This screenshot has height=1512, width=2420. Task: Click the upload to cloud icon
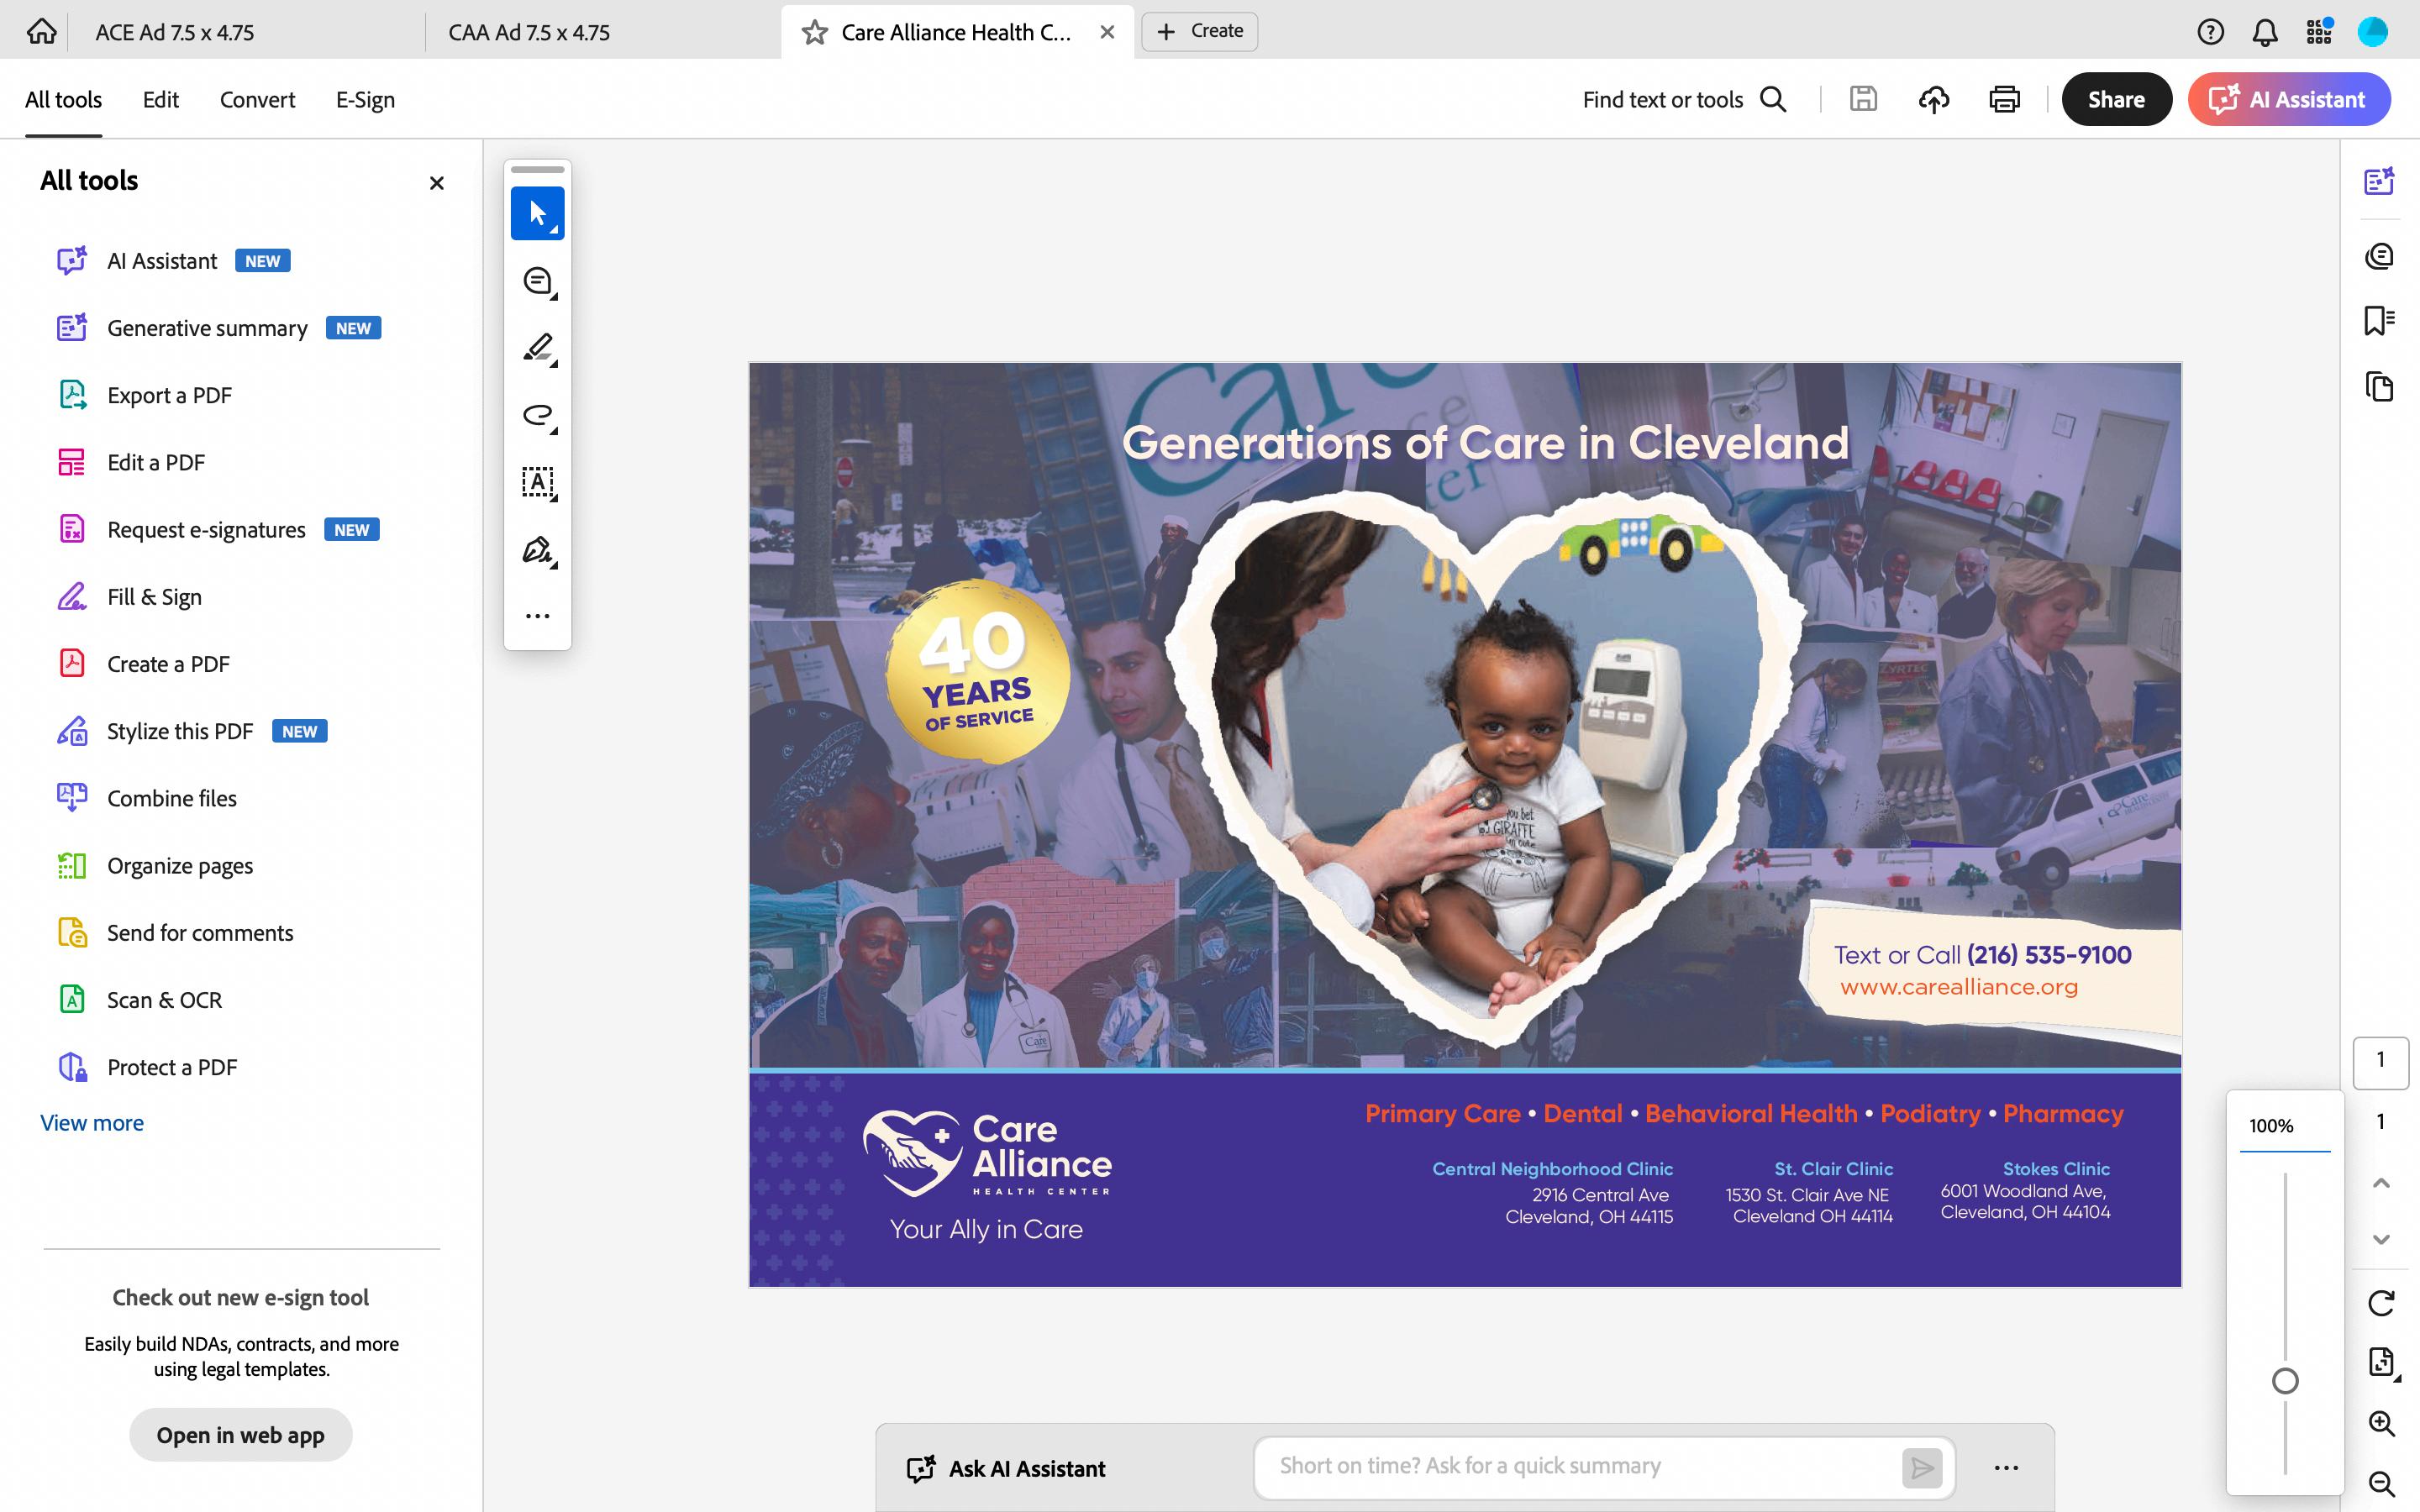click(1934, 100)
